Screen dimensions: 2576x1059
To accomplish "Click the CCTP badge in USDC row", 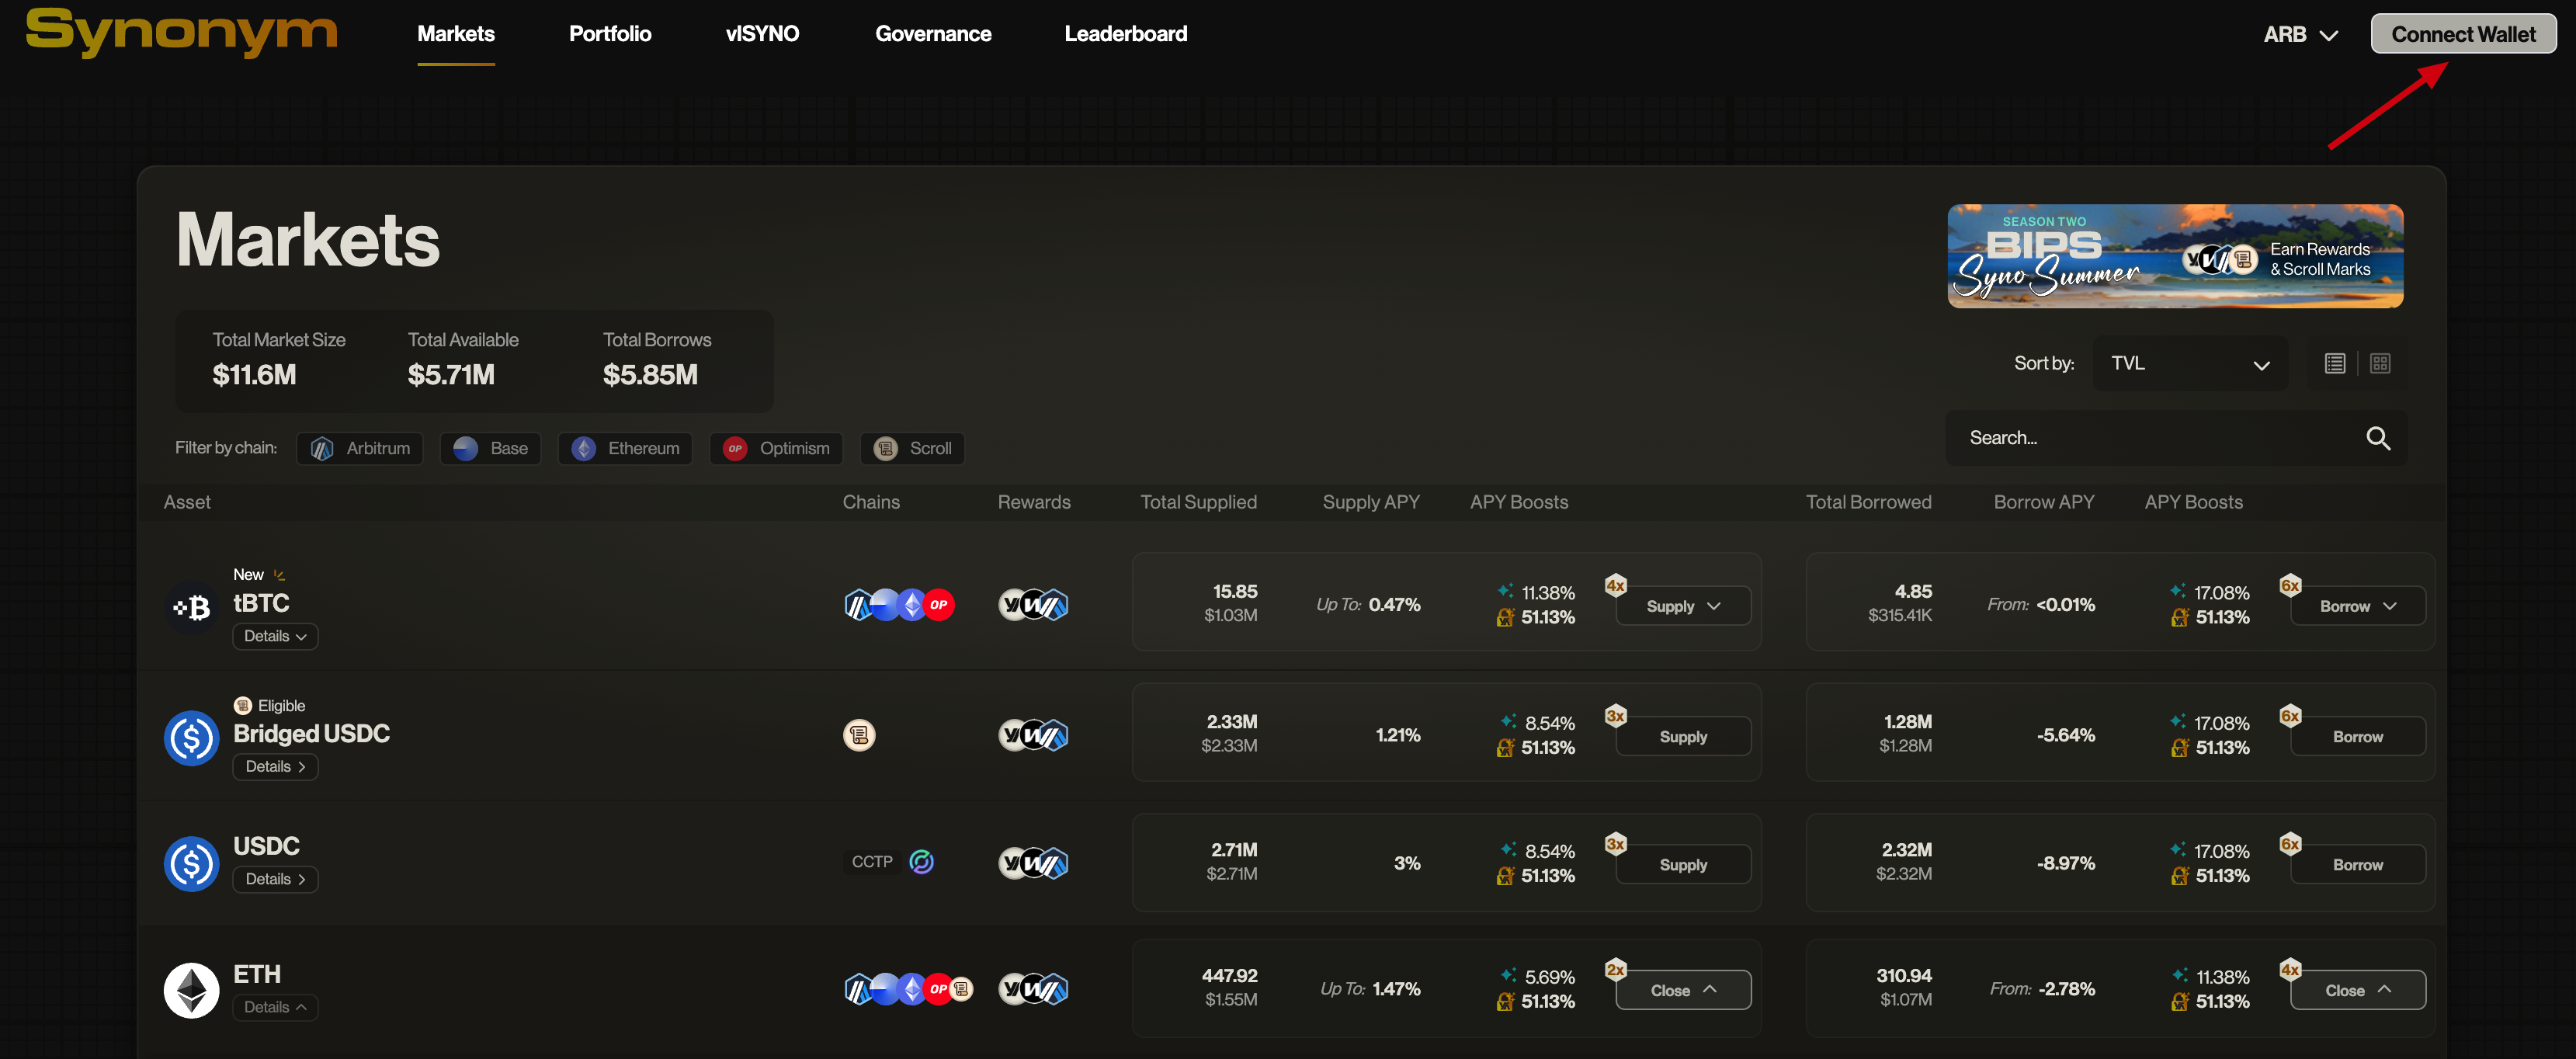I will [872, 862].
